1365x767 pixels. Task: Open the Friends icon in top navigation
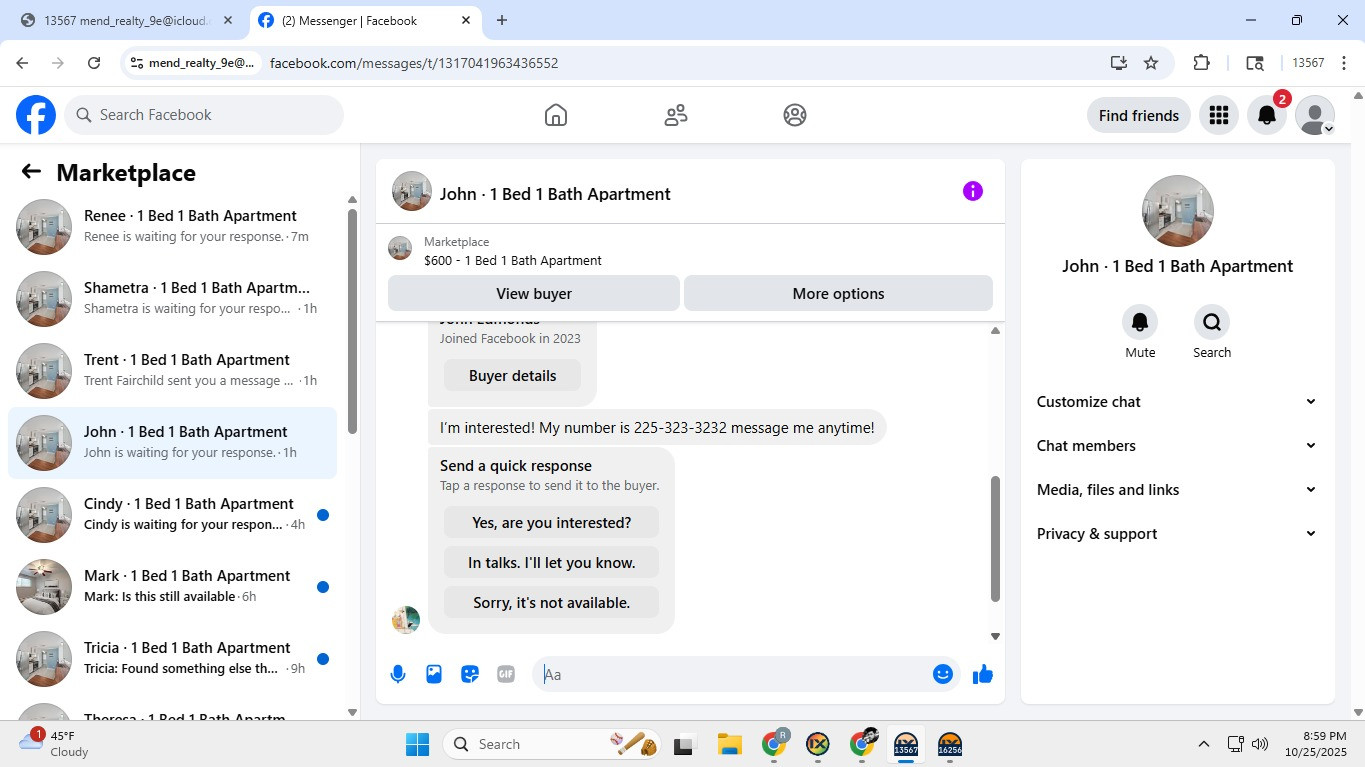click(676, 115)
